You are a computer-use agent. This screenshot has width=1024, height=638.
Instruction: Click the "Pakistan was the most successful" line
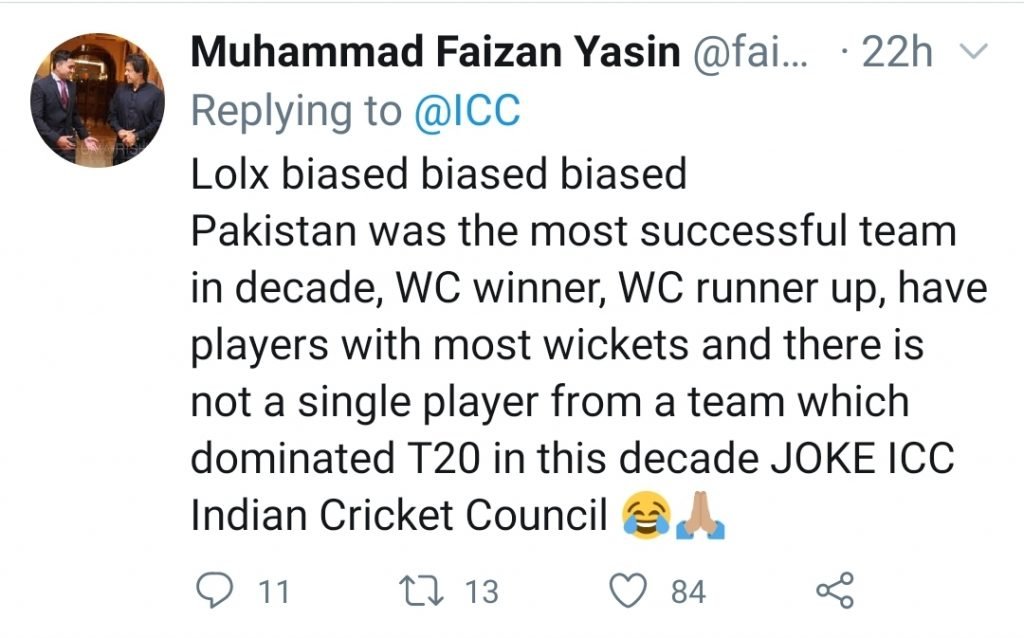tap(572, 231)
